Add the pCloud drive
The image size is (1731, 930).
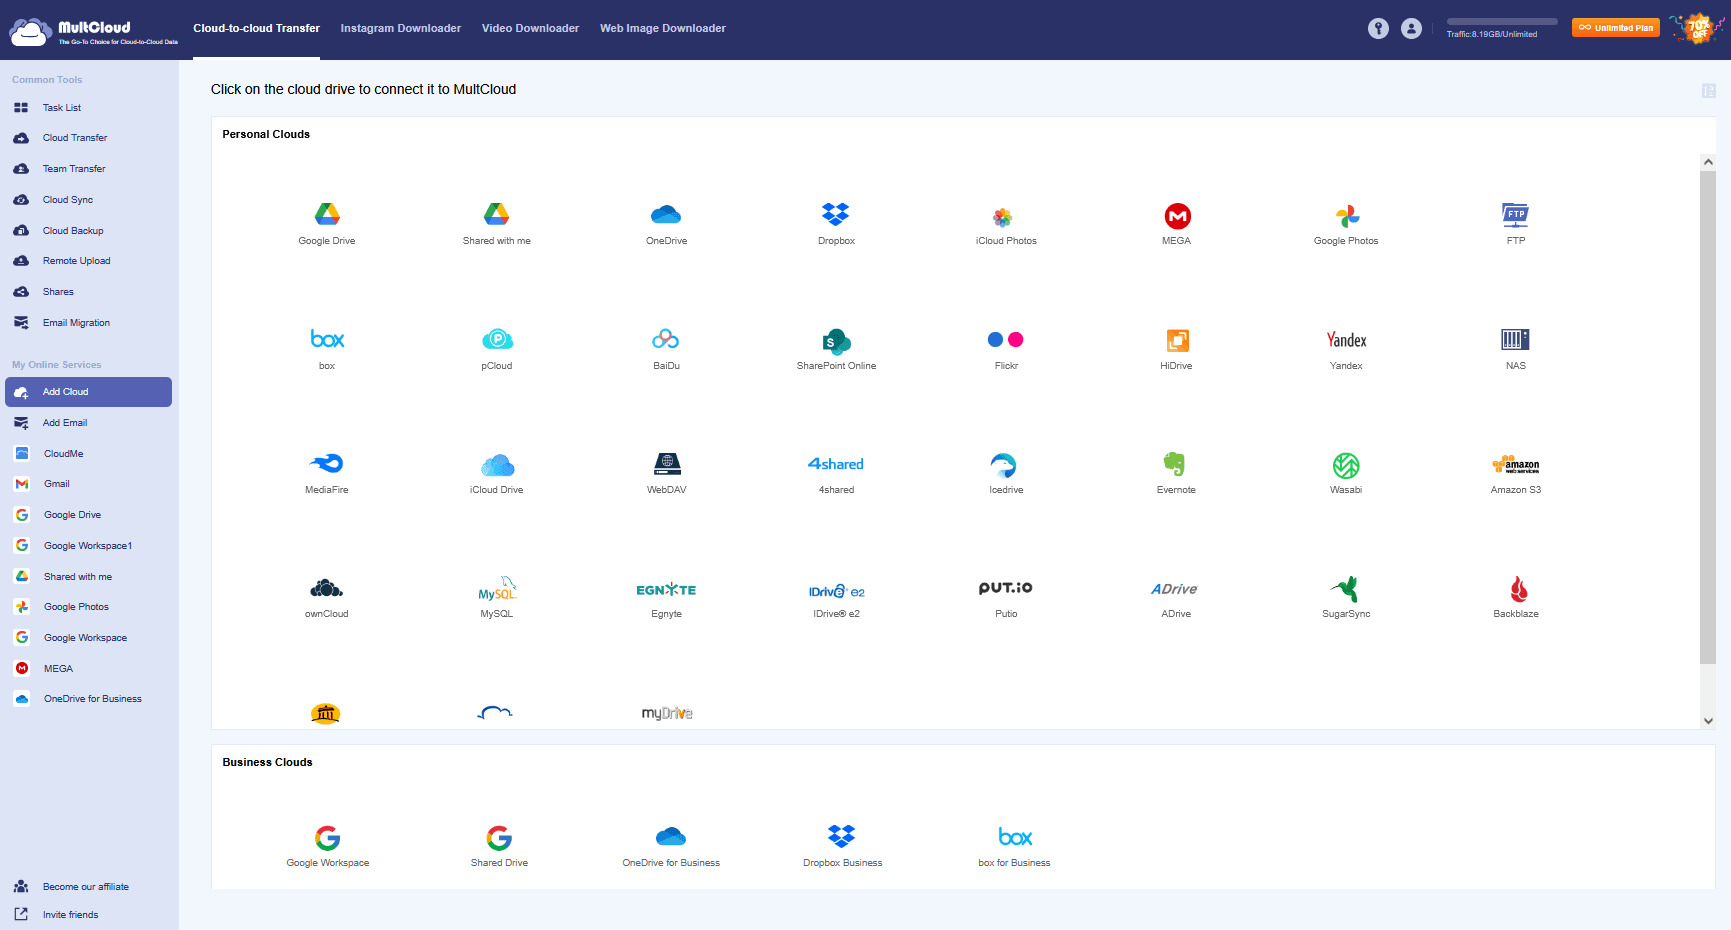point(497,341)
